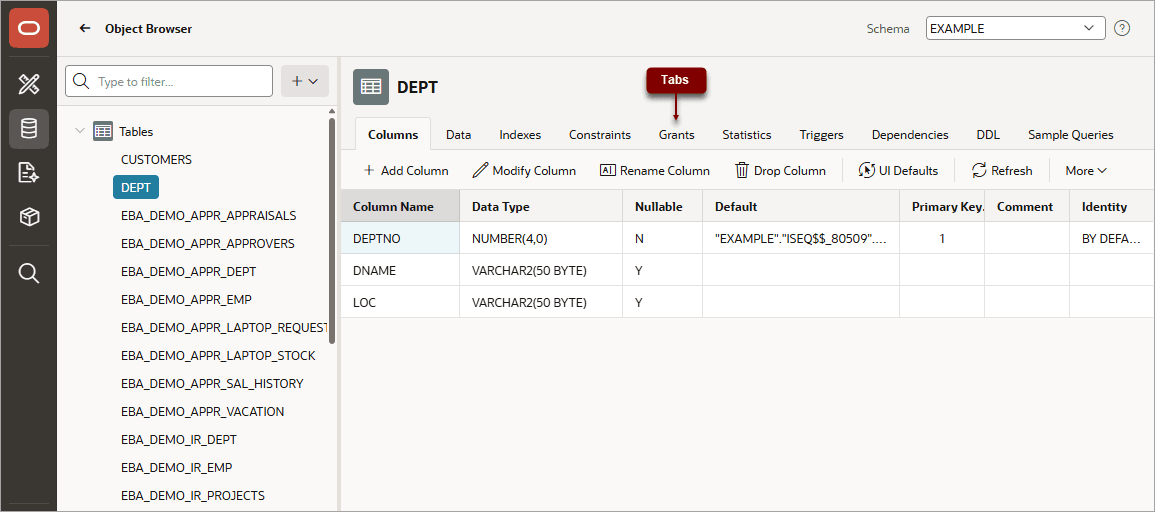Click Add Column button
1155x512 pixels.
406,170
